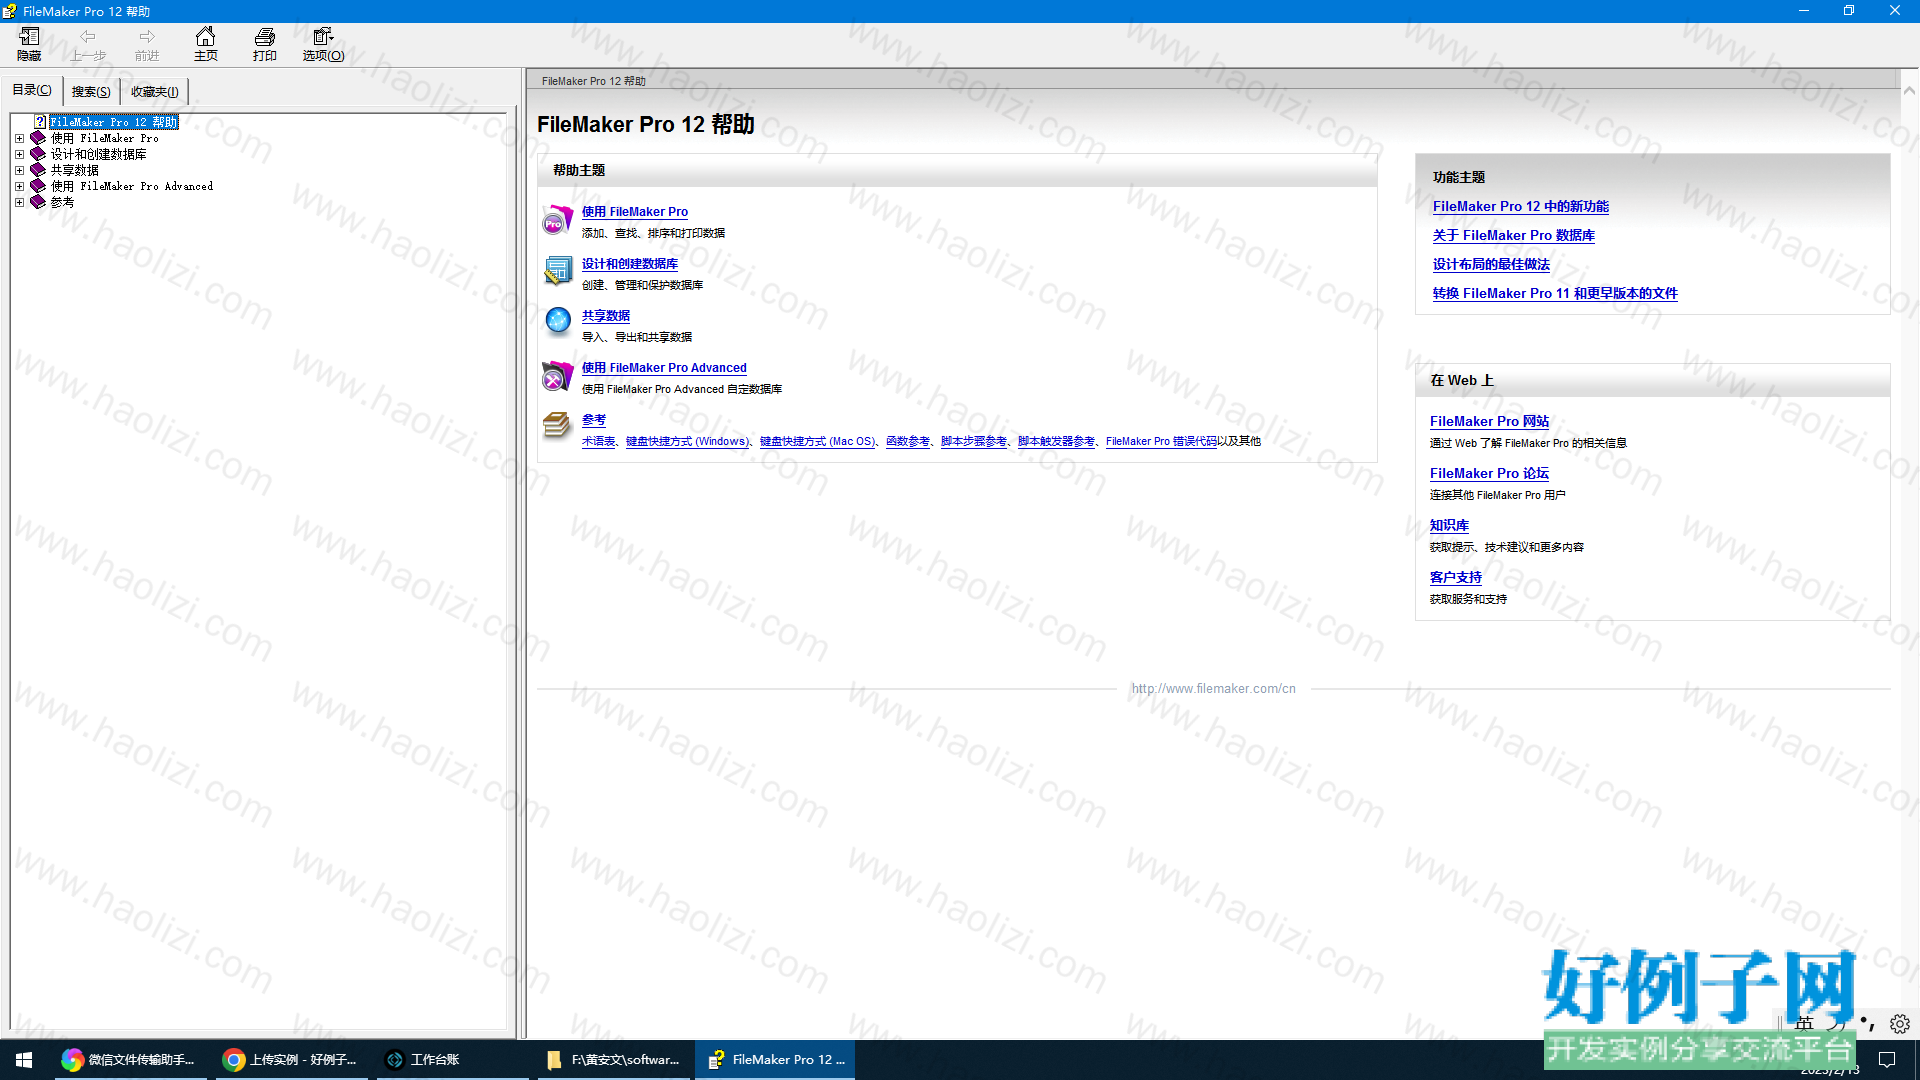Select 设计和创建数据库 in the contents tree
The image size is (1920, 1080).
point(98,154)
